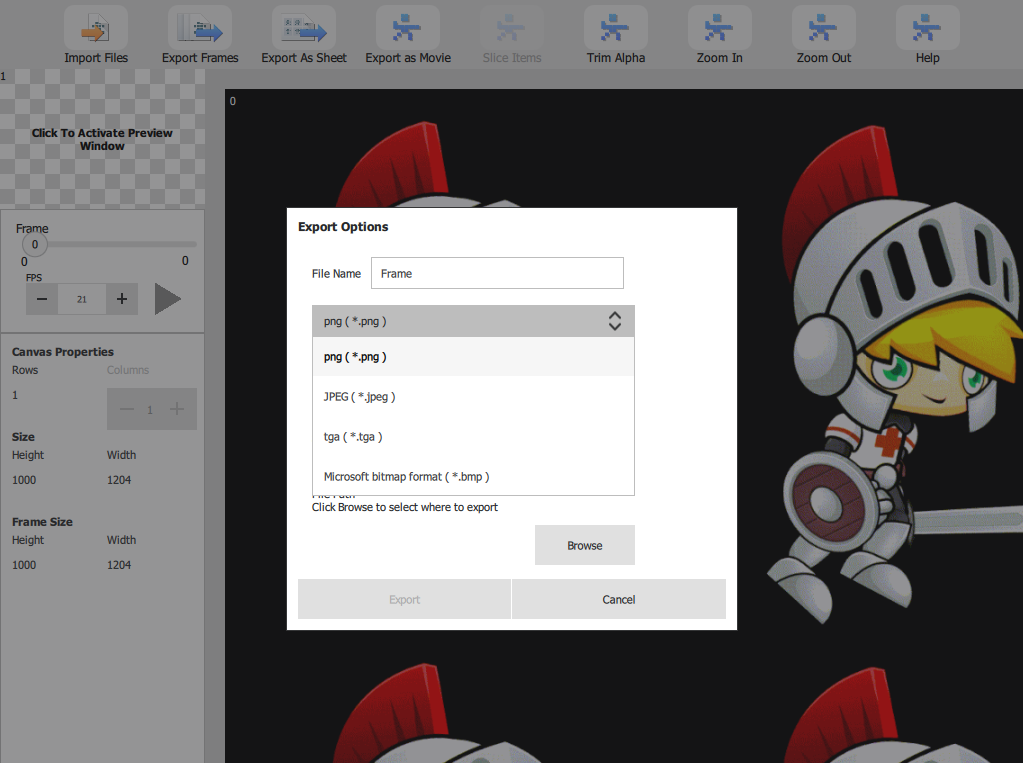Click the Columns value field showing 1

click(150, 409)
